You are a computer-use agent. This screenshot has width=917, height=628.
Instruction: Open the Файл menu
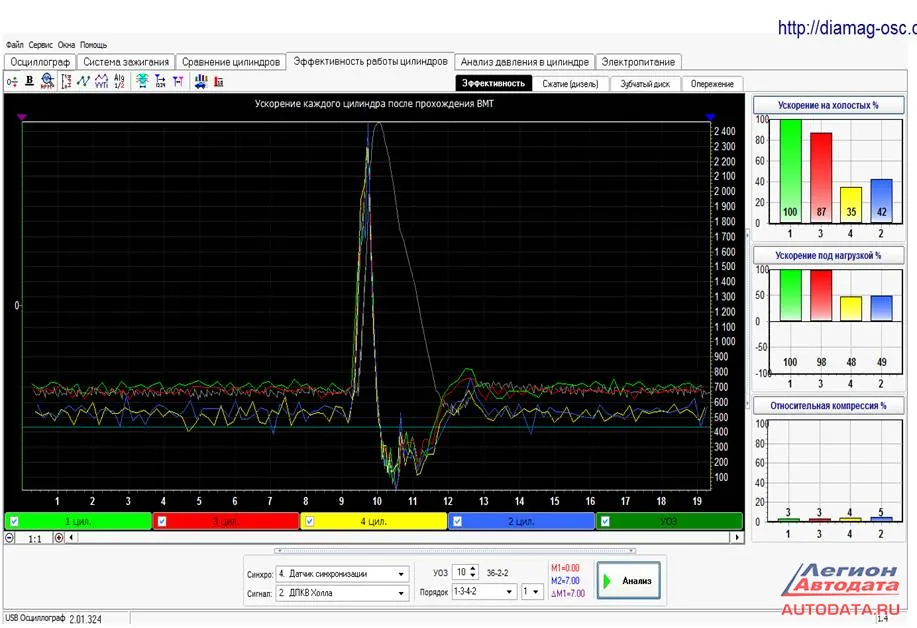pyautogui.click(x=15, y=45)
